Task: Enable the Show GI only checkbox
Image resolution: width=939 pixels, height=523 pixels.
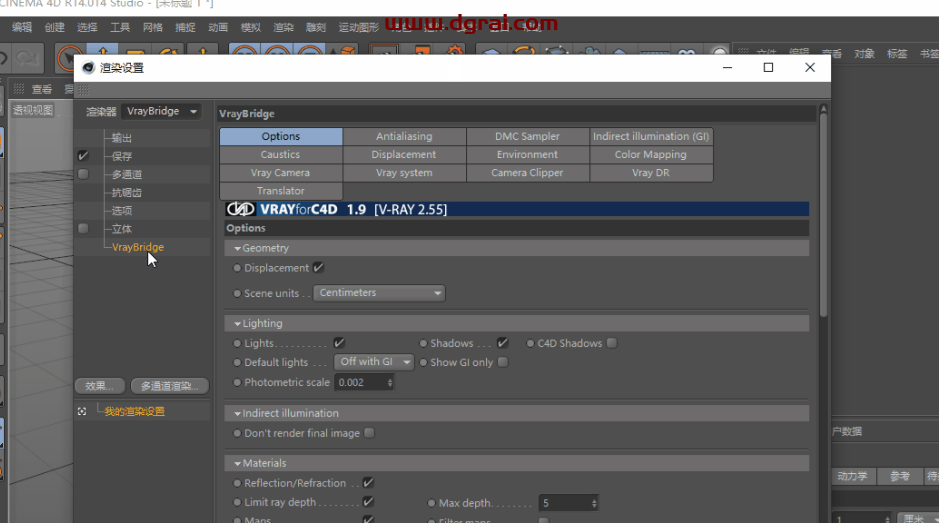Action: [x=503, y=362]
